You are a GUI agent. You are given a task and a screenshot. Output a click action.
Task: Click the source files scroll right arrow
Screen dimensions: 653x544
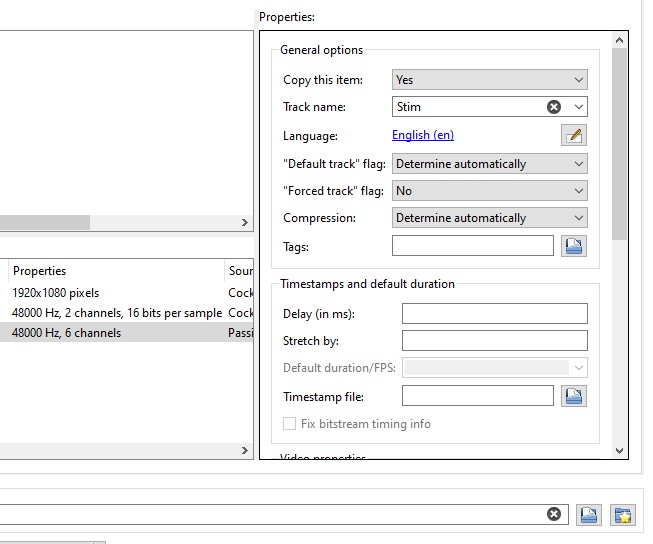245,222
